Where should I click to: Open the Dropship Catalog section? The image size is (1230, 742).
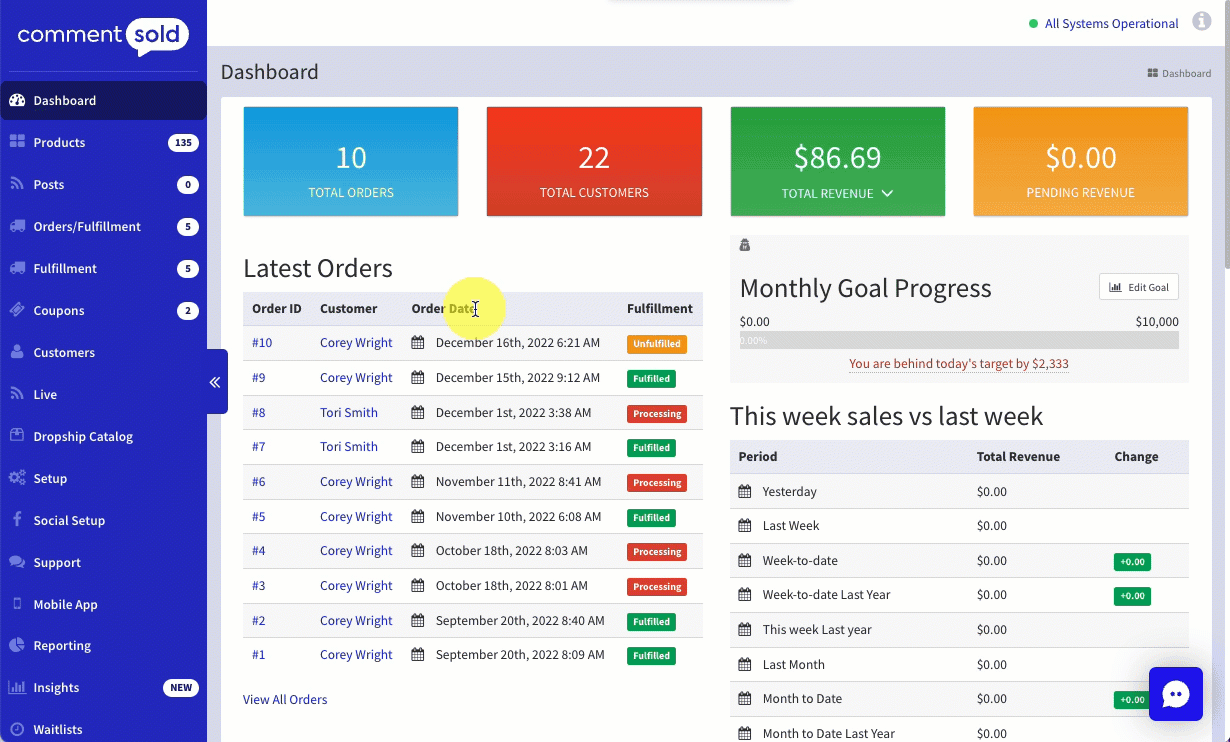coord(83,437)
